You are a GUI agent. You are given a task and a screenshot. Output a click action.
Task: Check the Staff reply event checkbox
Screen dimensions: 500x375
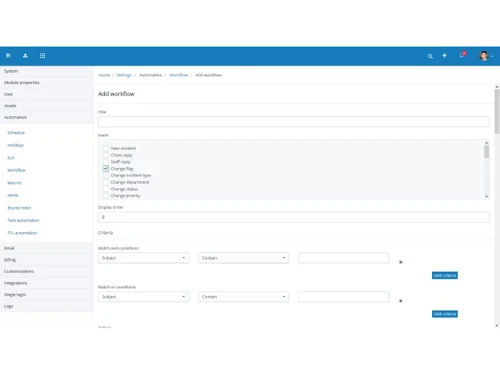tap(106, 162)
